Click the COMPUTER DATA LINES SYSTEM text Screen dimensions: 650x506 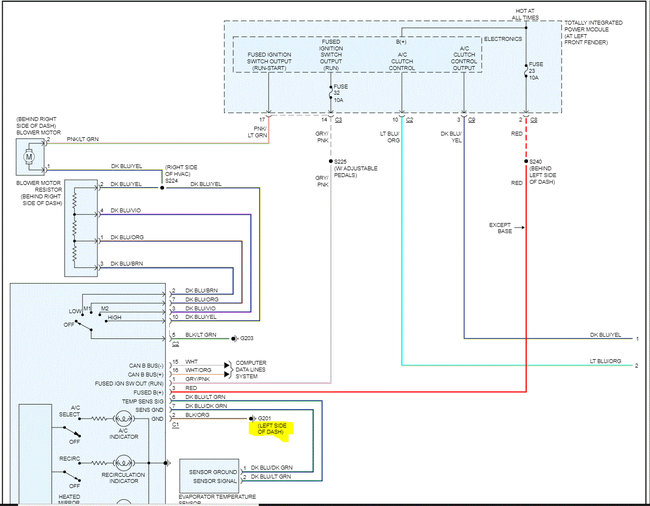click(251, 370)
